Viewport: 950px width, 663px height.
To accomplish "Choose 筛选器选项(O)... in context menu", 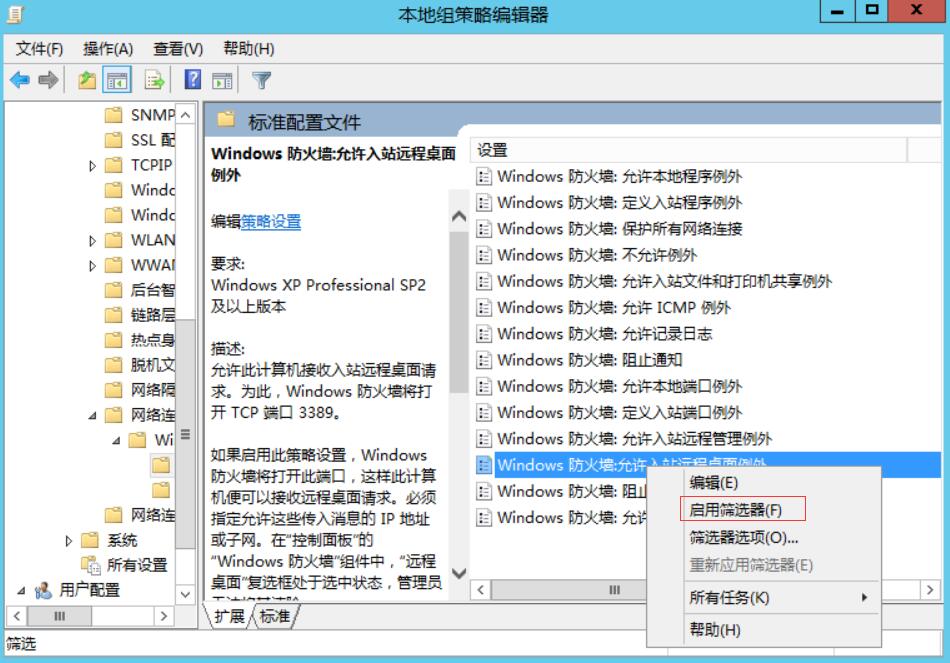I will click(763, 538).
